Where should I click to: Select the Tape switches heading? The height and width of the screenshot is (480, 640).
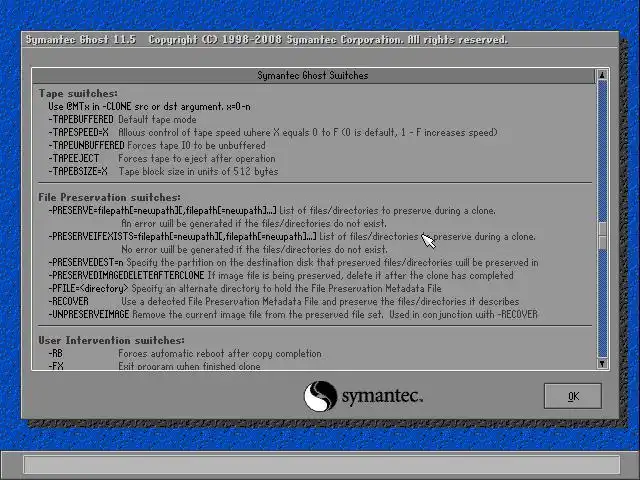[x=78, y=93]
